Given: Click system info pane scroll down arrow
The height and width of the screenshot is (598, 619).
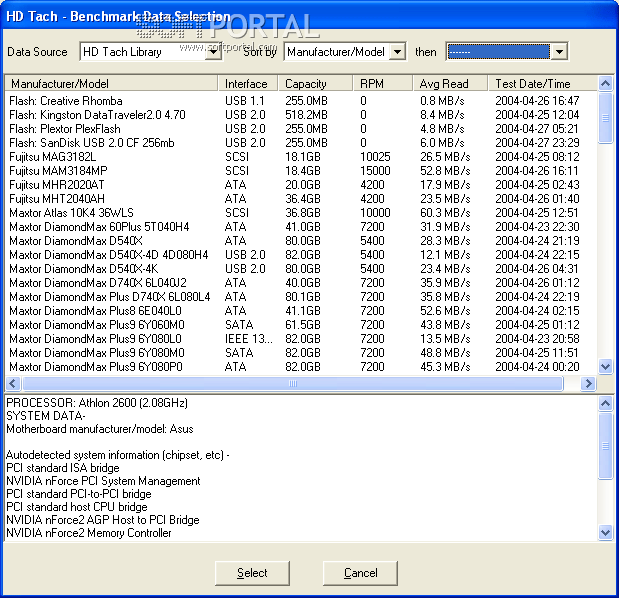Looking at the screenshot, I should point(606,533).
